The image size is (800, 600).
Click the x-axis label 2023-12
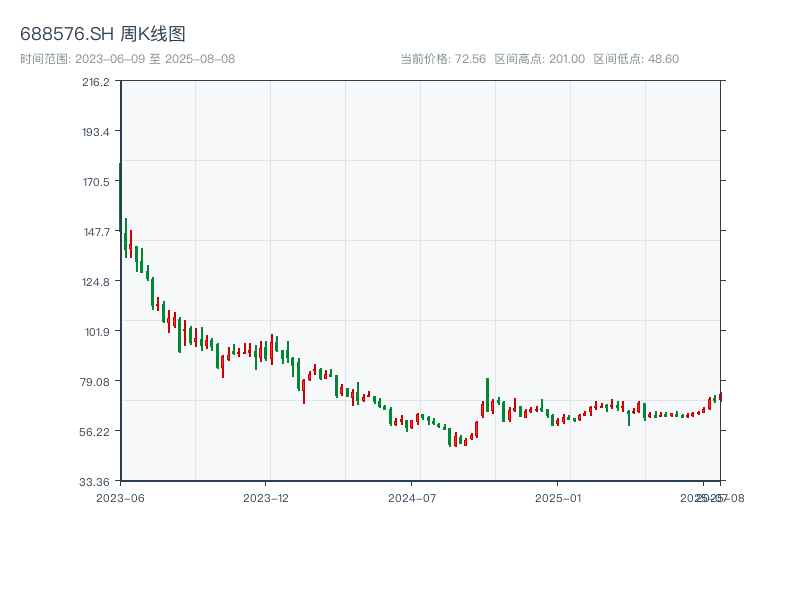[266, 498]
